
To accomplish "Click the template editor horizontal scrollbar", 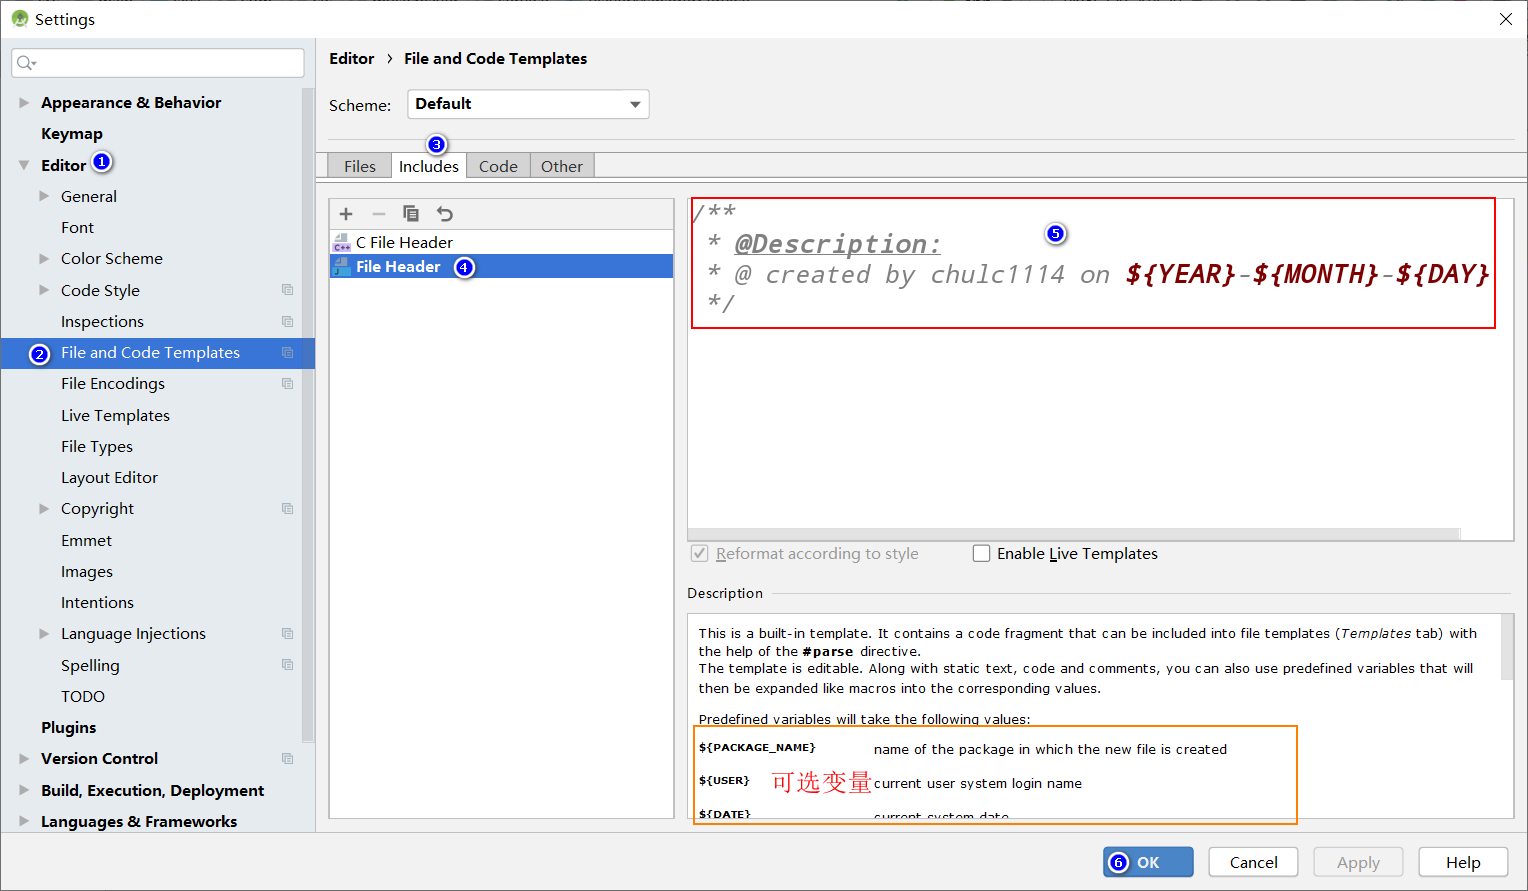I will click(1074, 534).
